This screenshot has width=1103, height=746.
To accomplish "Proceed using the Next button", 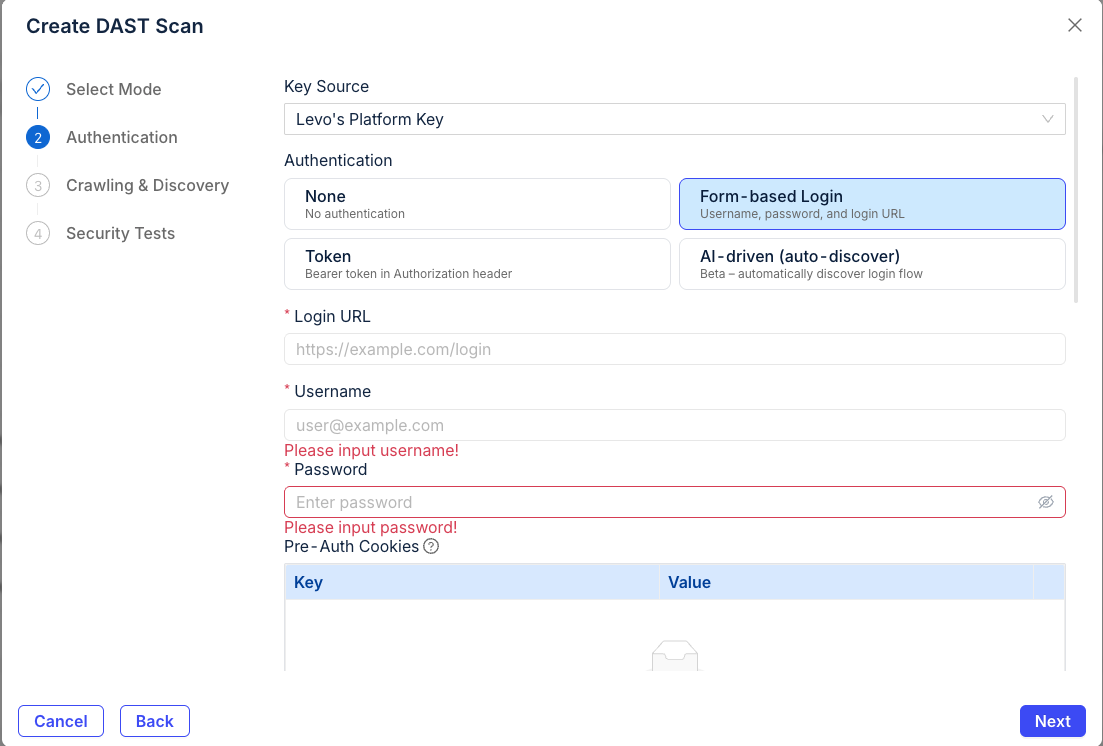I will coord(1052,720).
